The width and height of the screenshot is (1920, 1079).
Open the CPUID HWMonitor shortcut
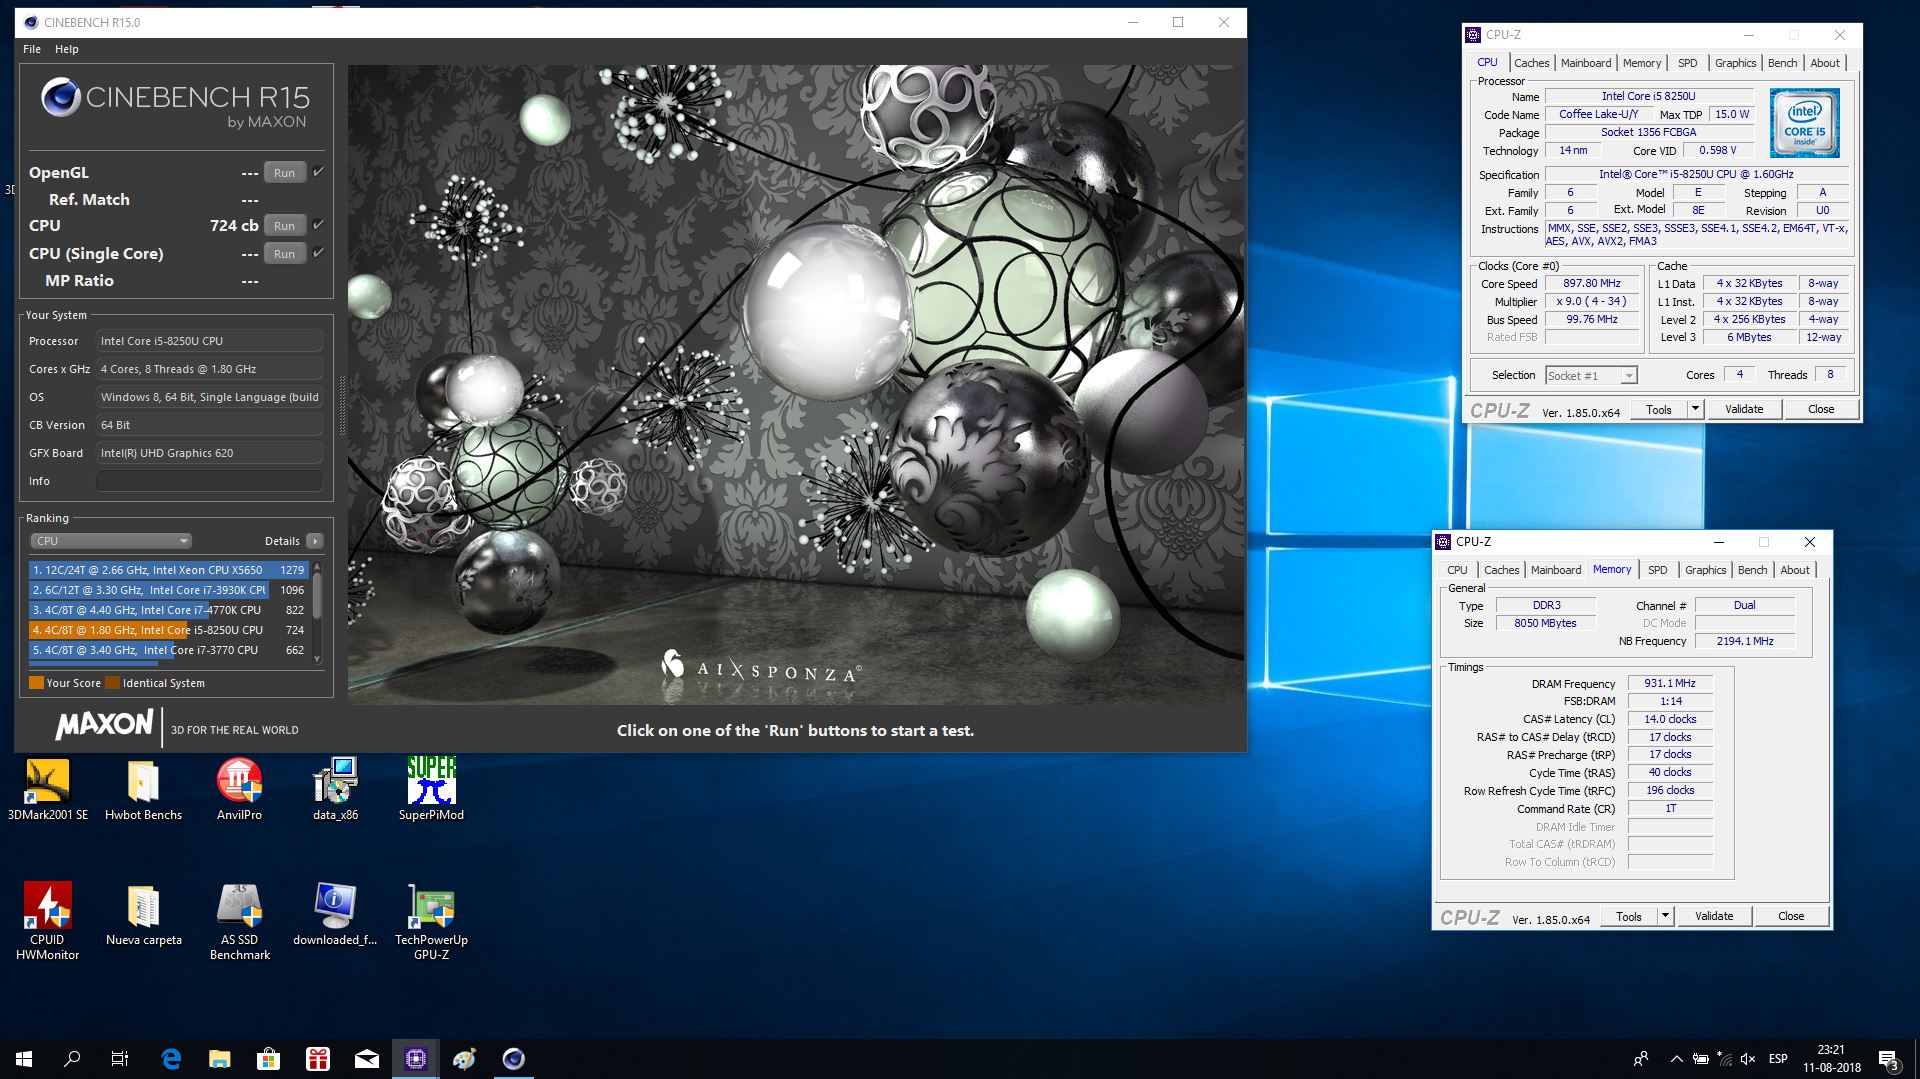[x=47, y=921]
